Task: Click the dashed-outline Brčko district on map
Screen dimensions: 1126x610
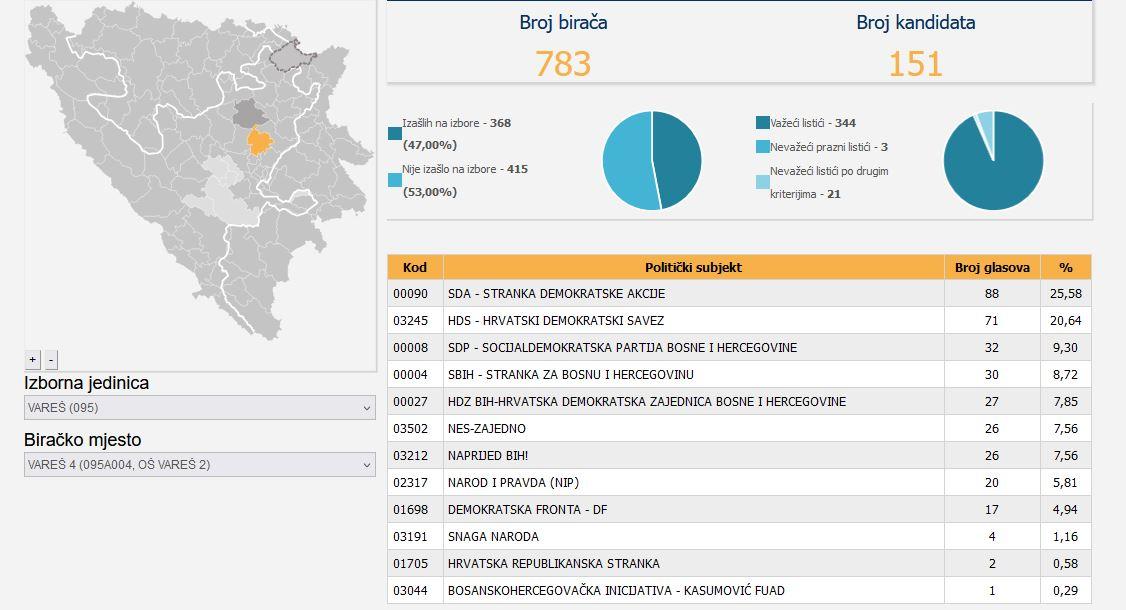Action: coord(292,55)
